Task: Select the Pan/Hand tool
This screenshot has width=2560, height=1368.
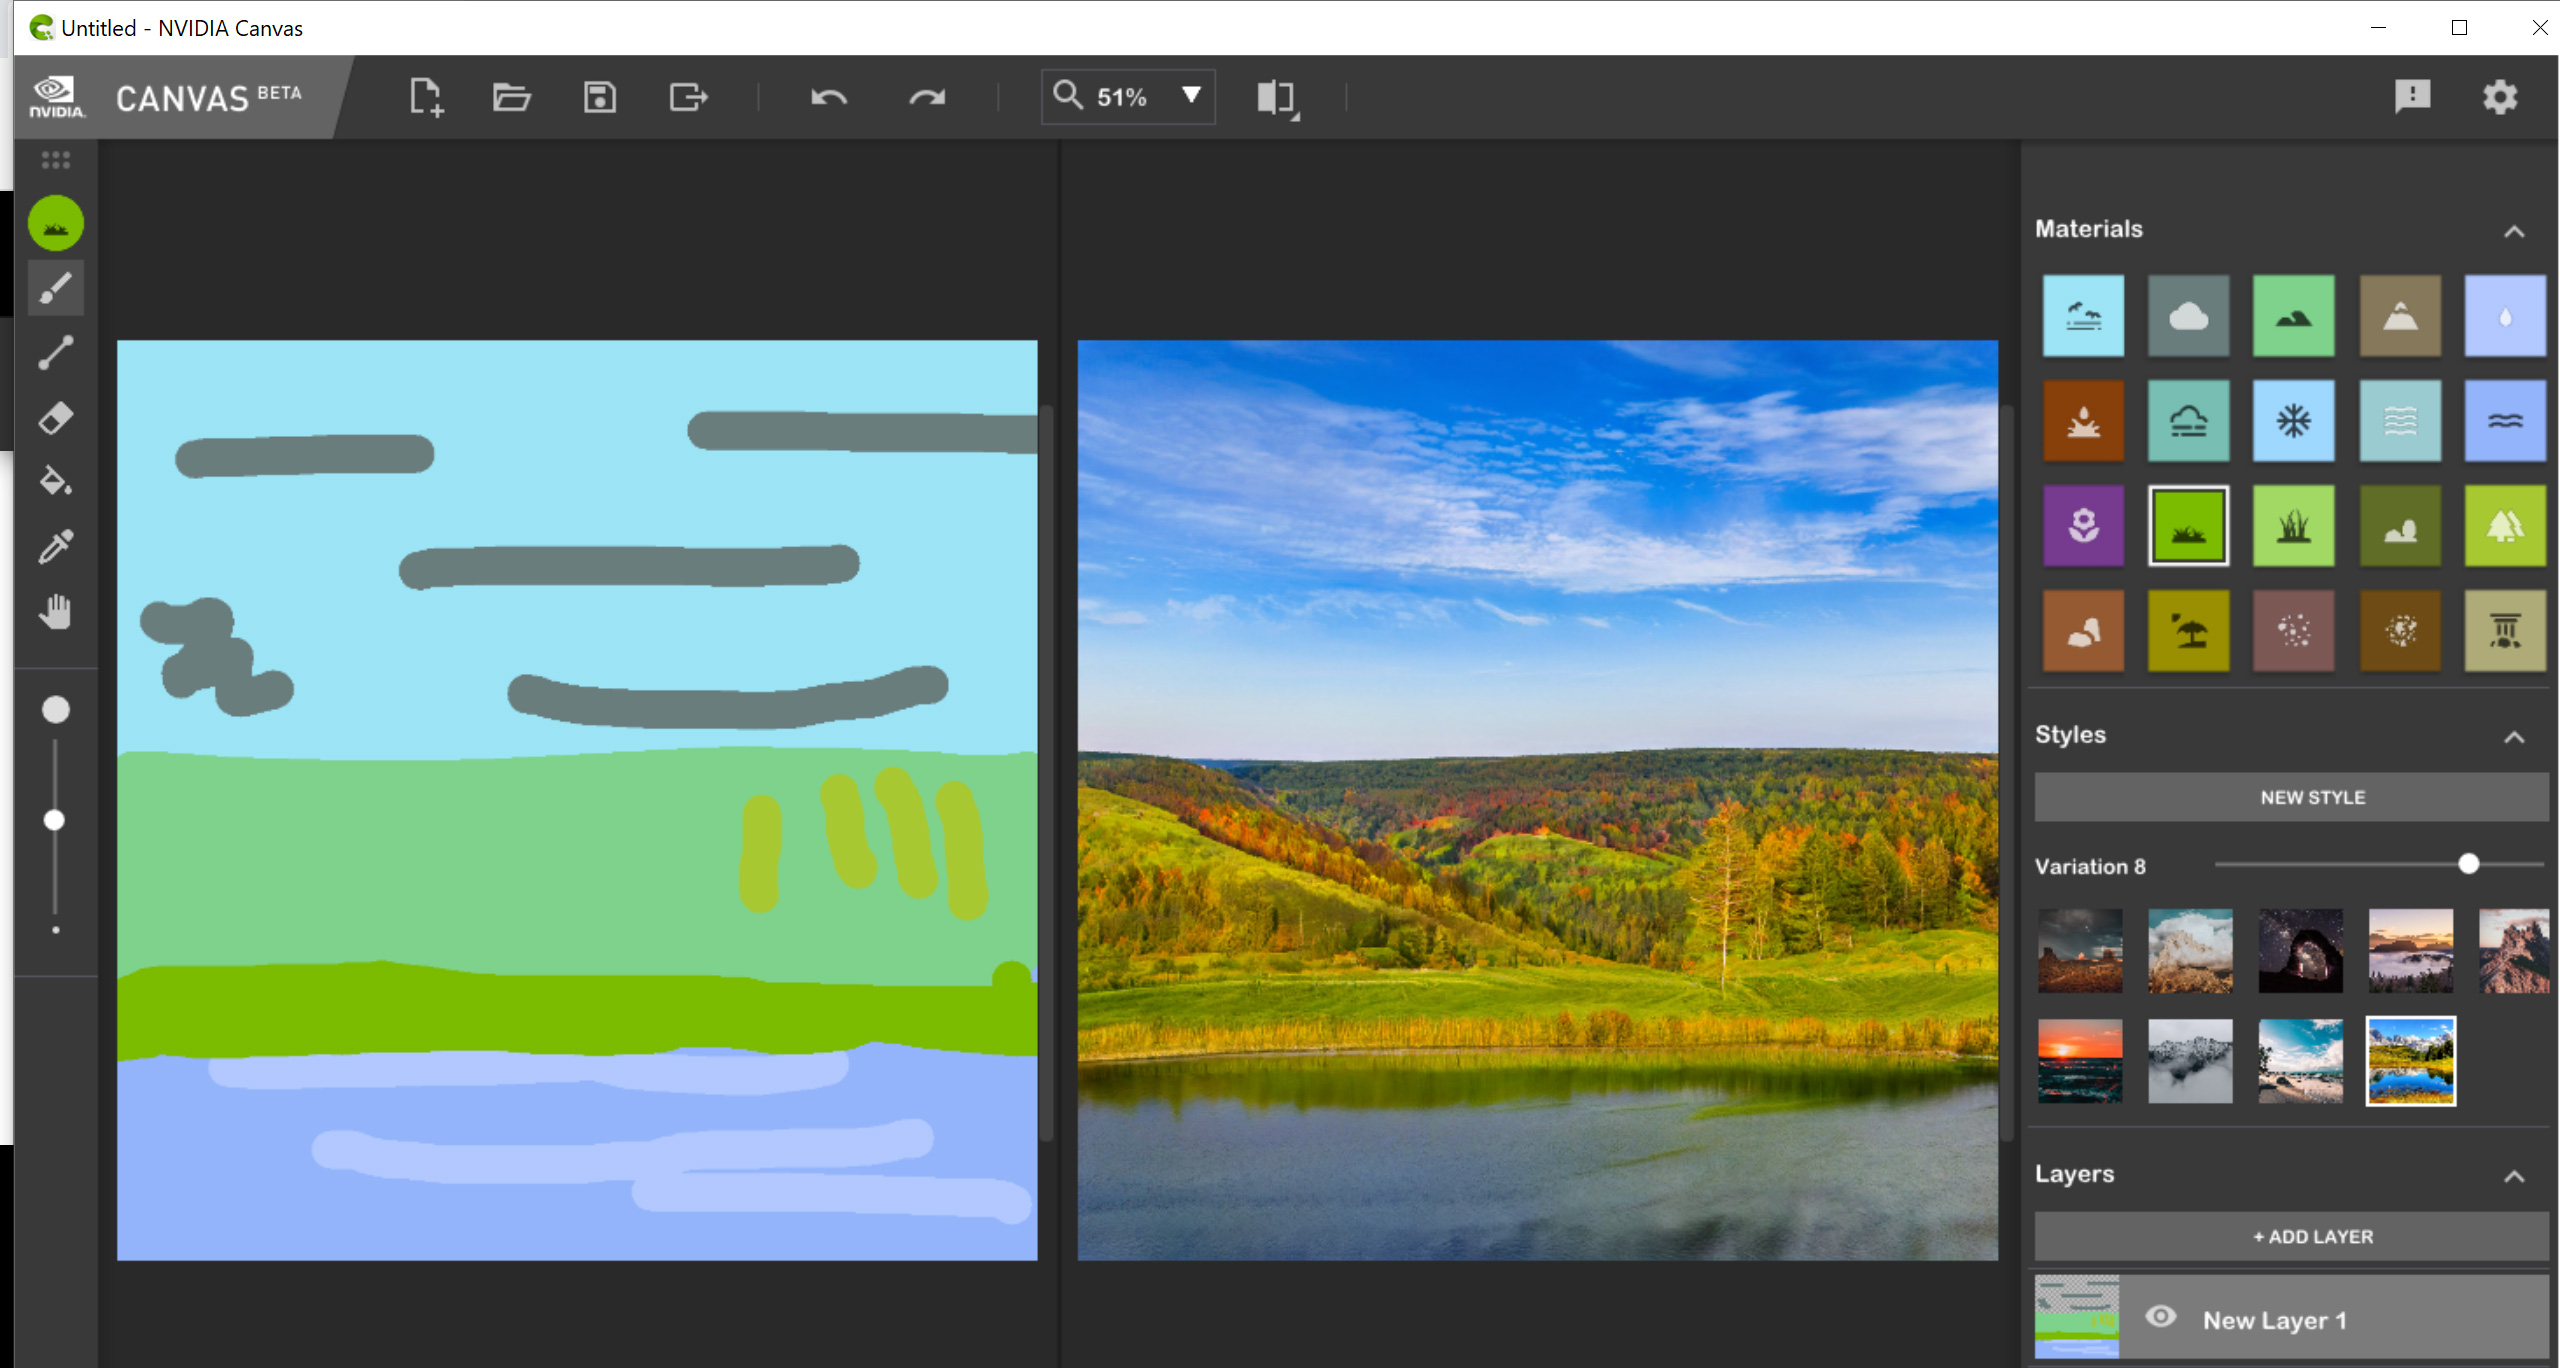Action: tap(56, 611)
